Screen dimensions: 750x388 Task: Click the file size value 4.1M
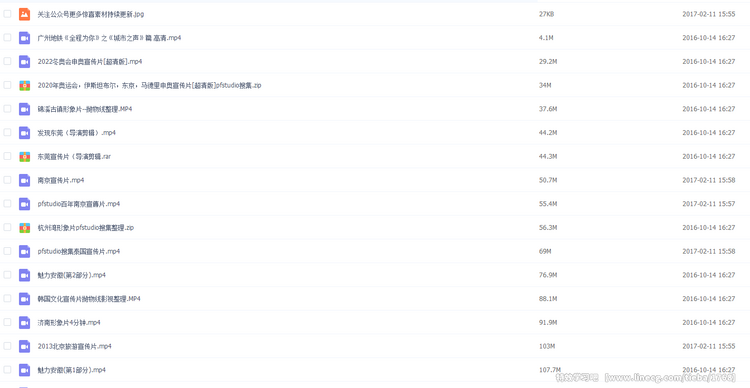[546, 38]
